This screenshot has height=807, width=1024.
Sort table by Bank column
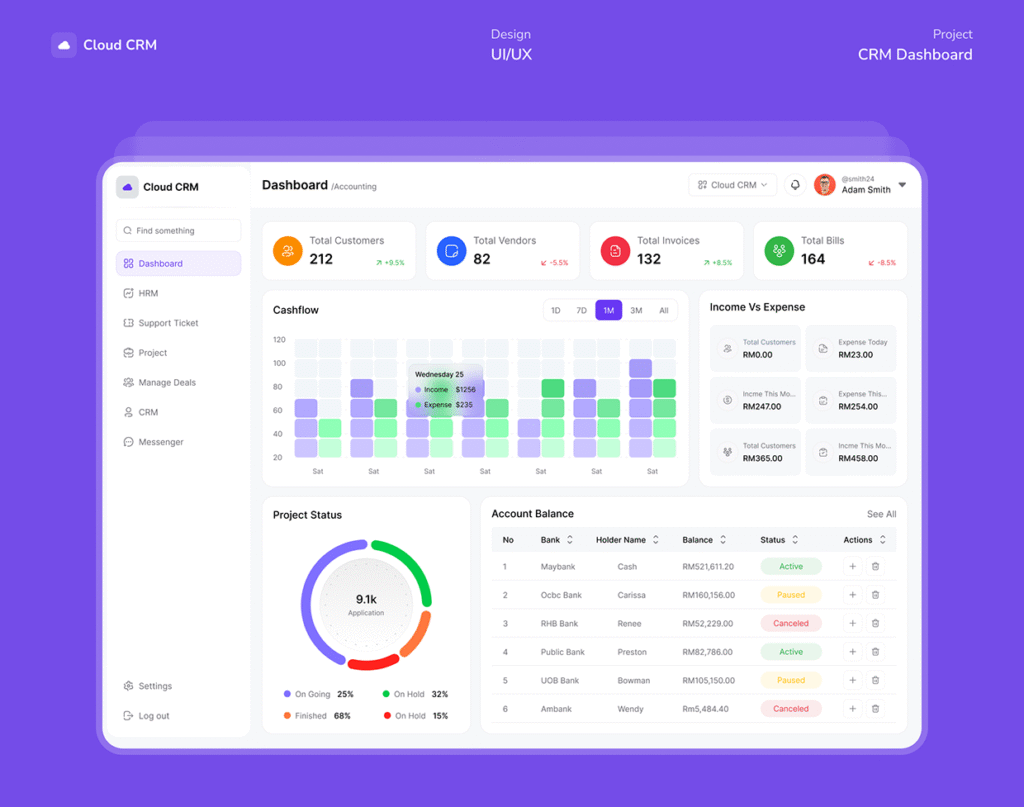(x=569, y=540)
